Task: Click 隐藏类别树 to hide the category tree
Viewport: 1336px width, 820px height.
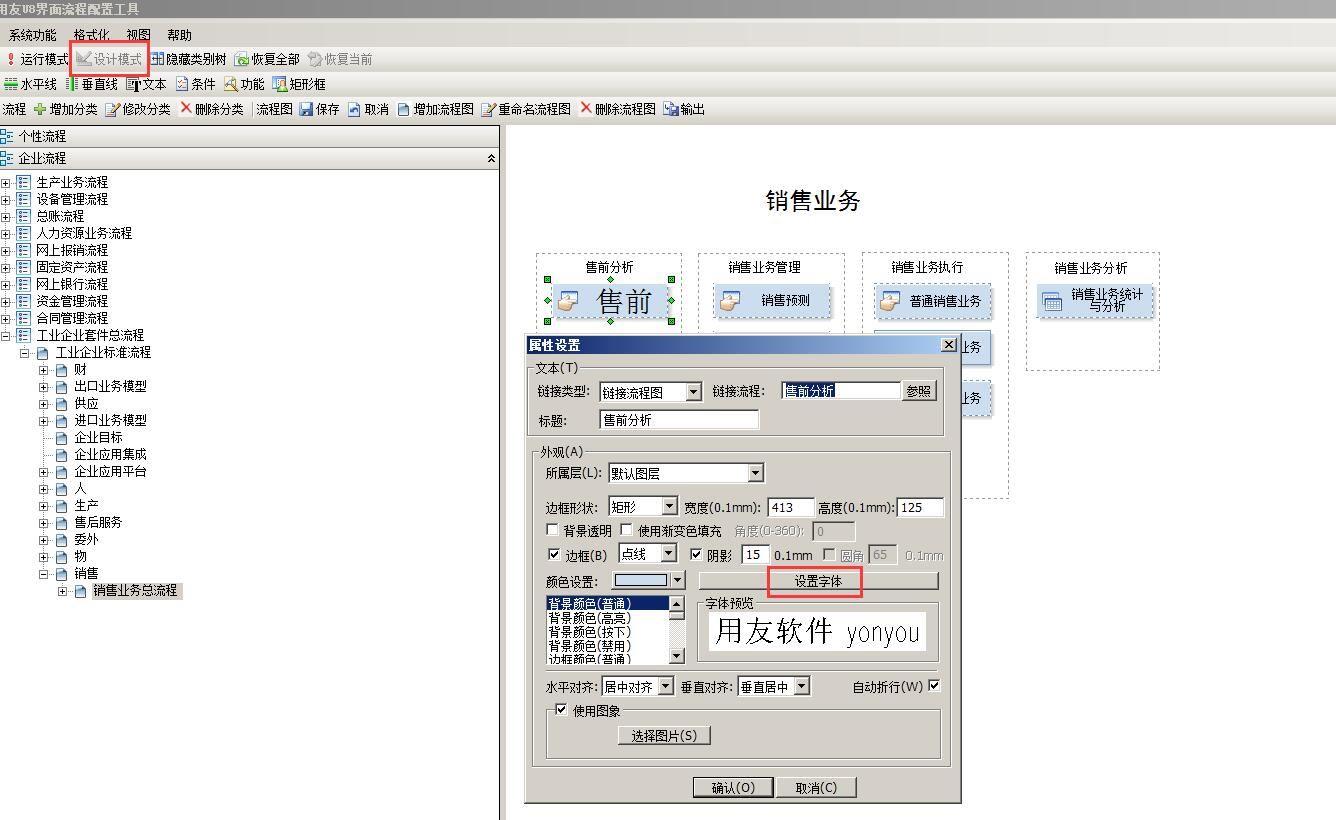Action: coord(189,59)
